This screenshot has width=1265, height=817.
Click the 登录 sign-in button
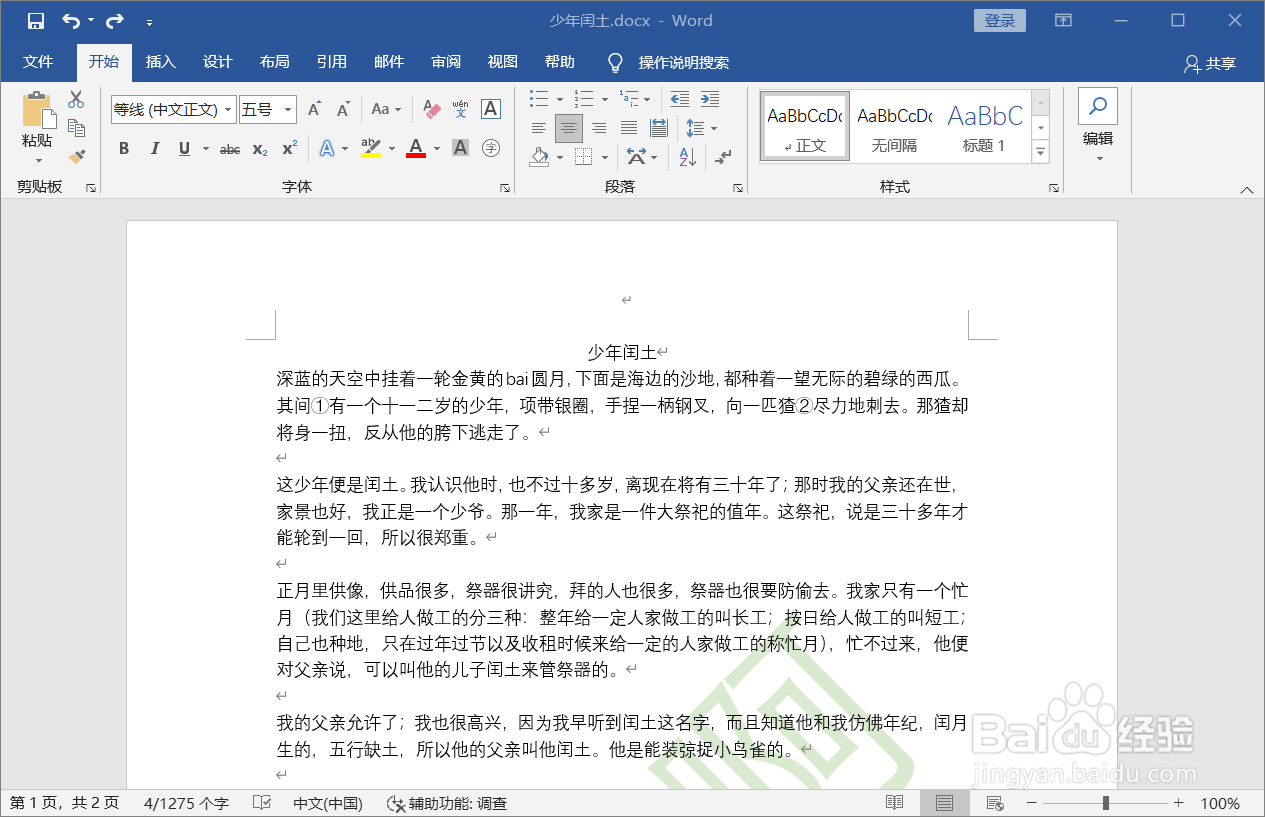(x=999, y=20)
